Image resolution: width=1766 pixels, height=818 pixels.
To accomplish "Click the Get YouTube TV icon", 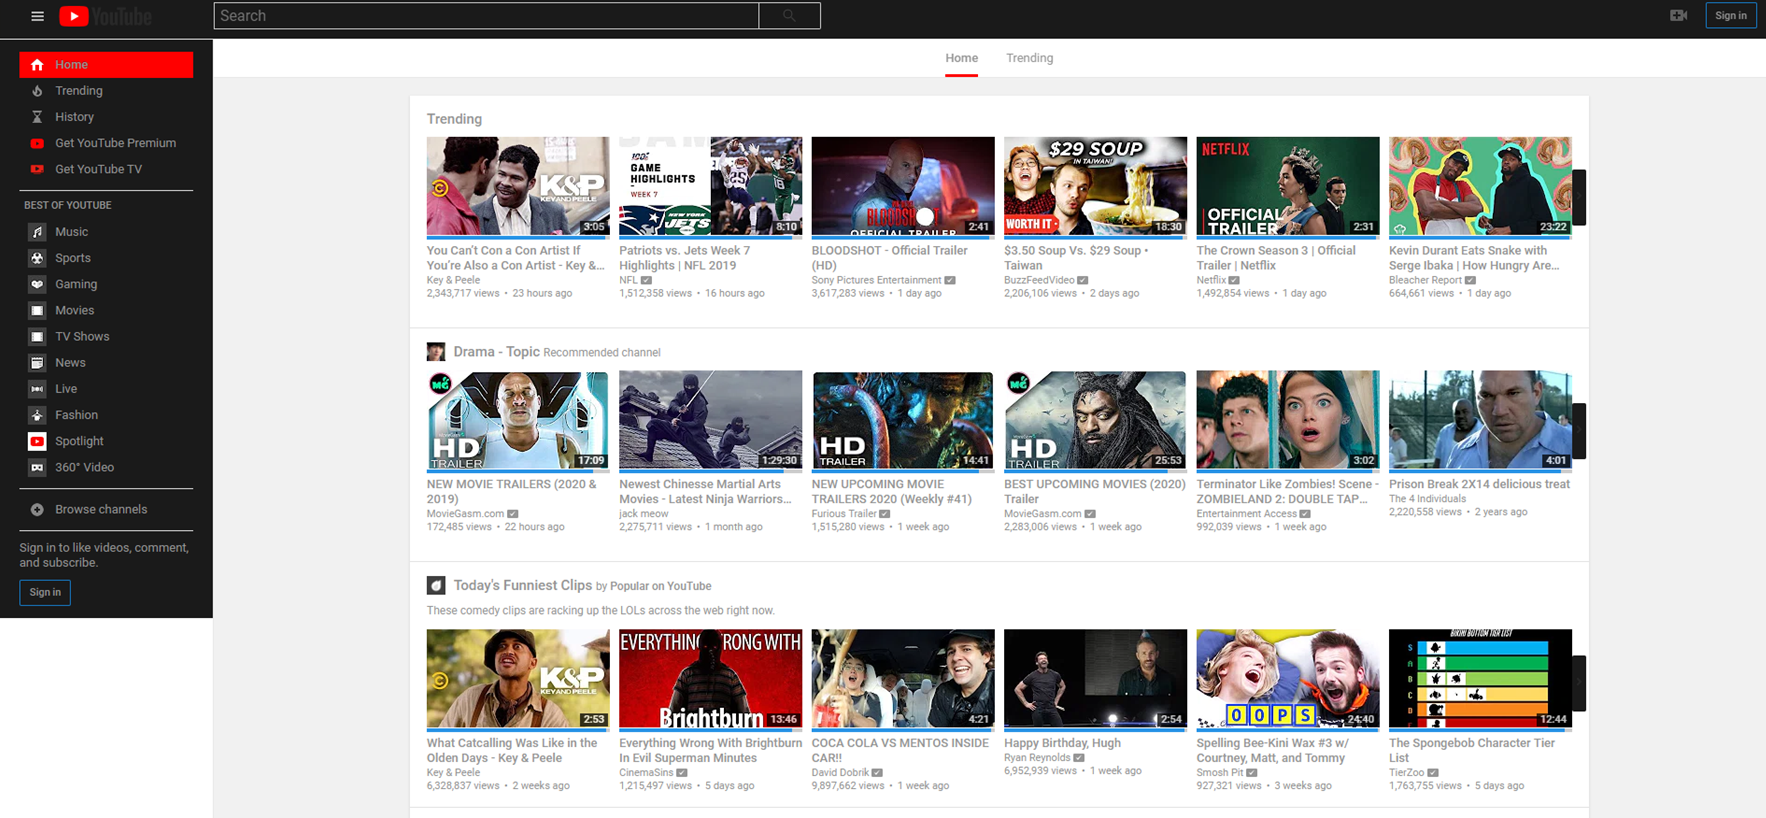I will [x=37, y=169].
